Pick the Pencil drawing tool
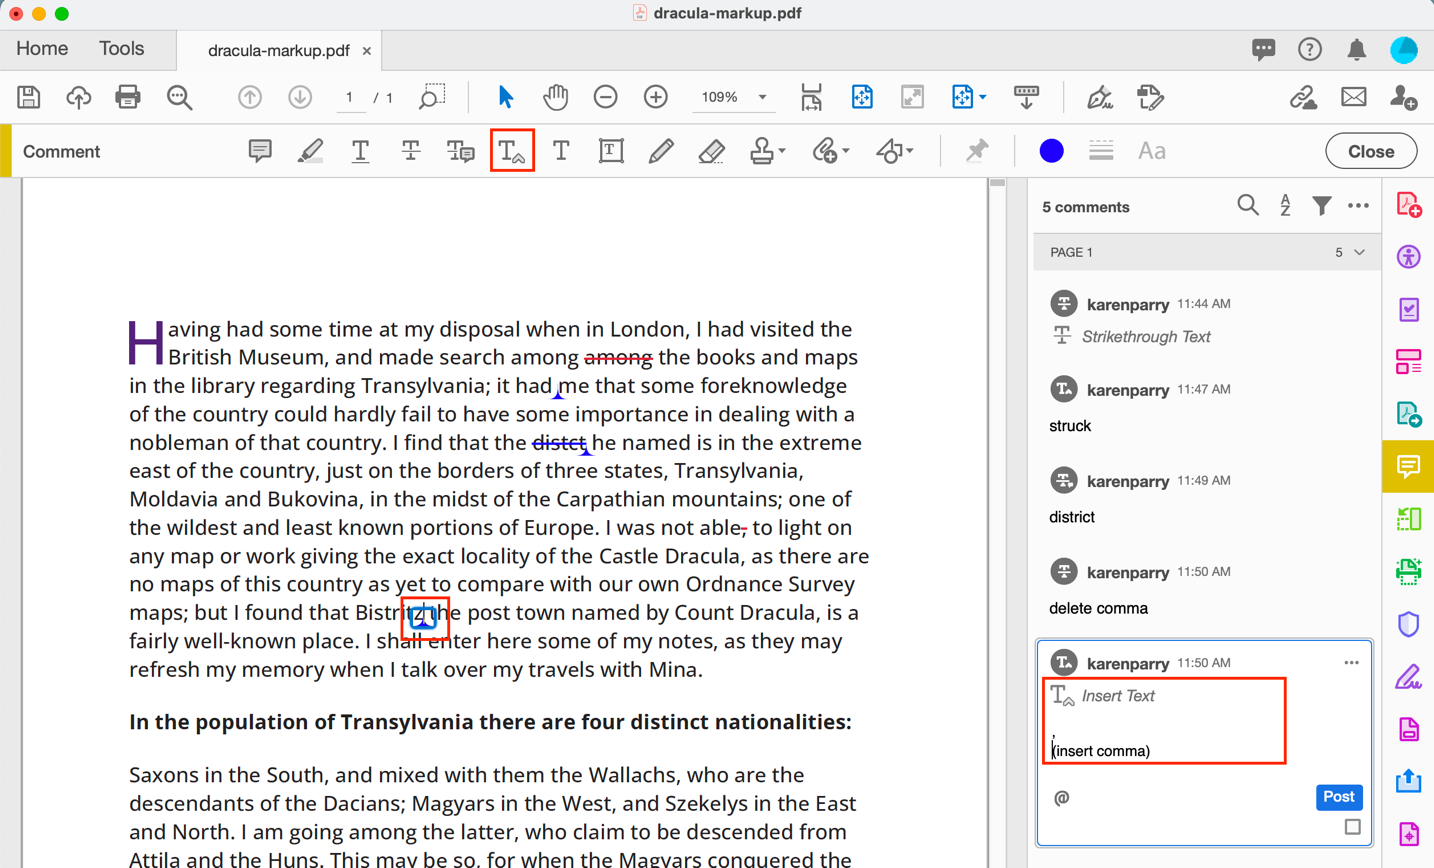 660,151
